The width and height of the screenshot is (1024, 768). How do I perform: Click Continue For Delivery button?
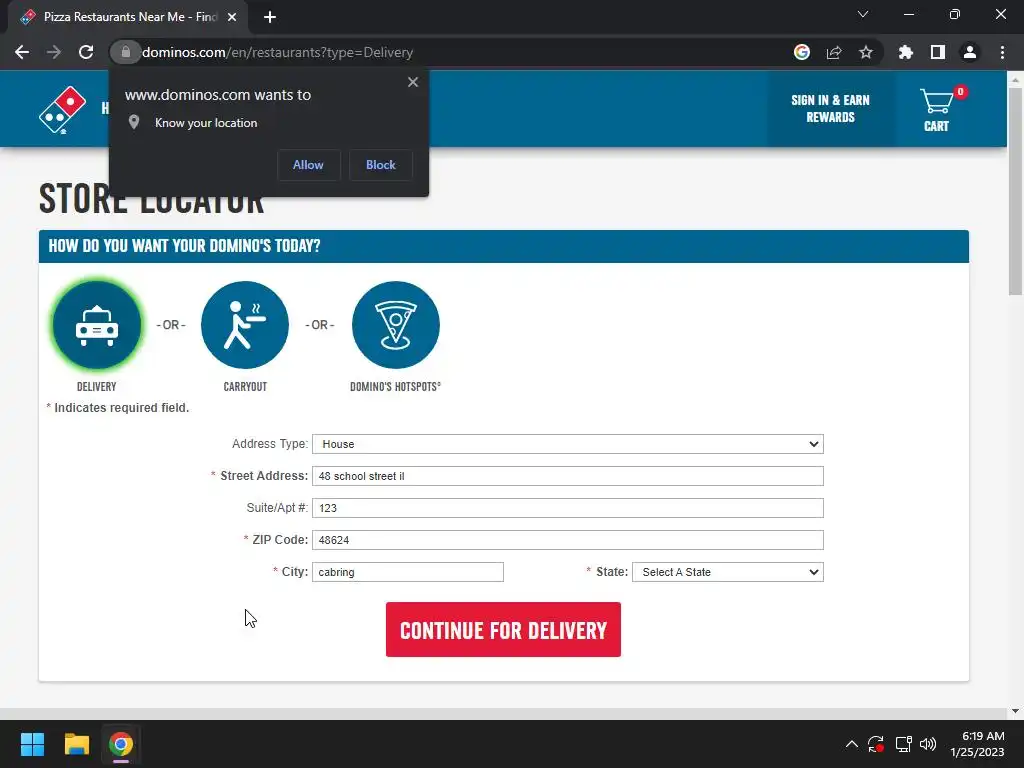(503, 630)
